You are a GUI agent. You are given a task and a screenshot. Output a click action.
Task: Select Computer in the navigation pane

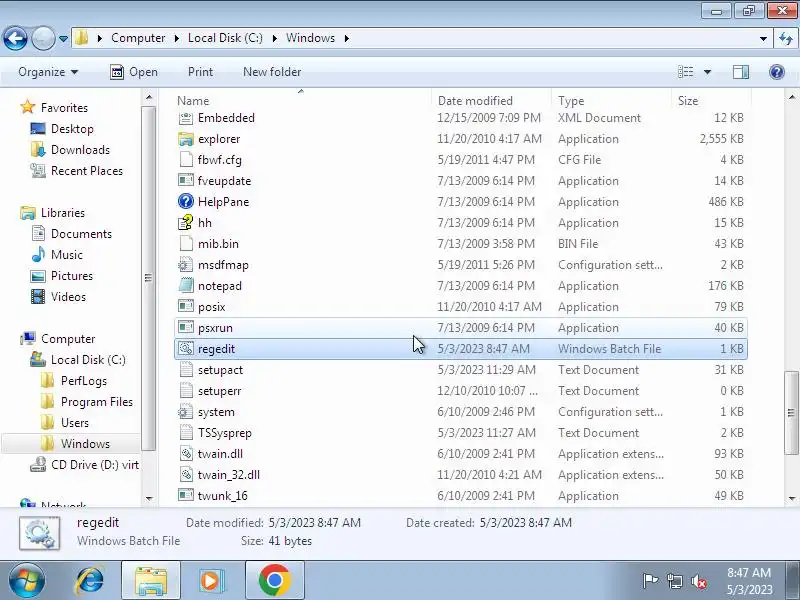(68, 339)
